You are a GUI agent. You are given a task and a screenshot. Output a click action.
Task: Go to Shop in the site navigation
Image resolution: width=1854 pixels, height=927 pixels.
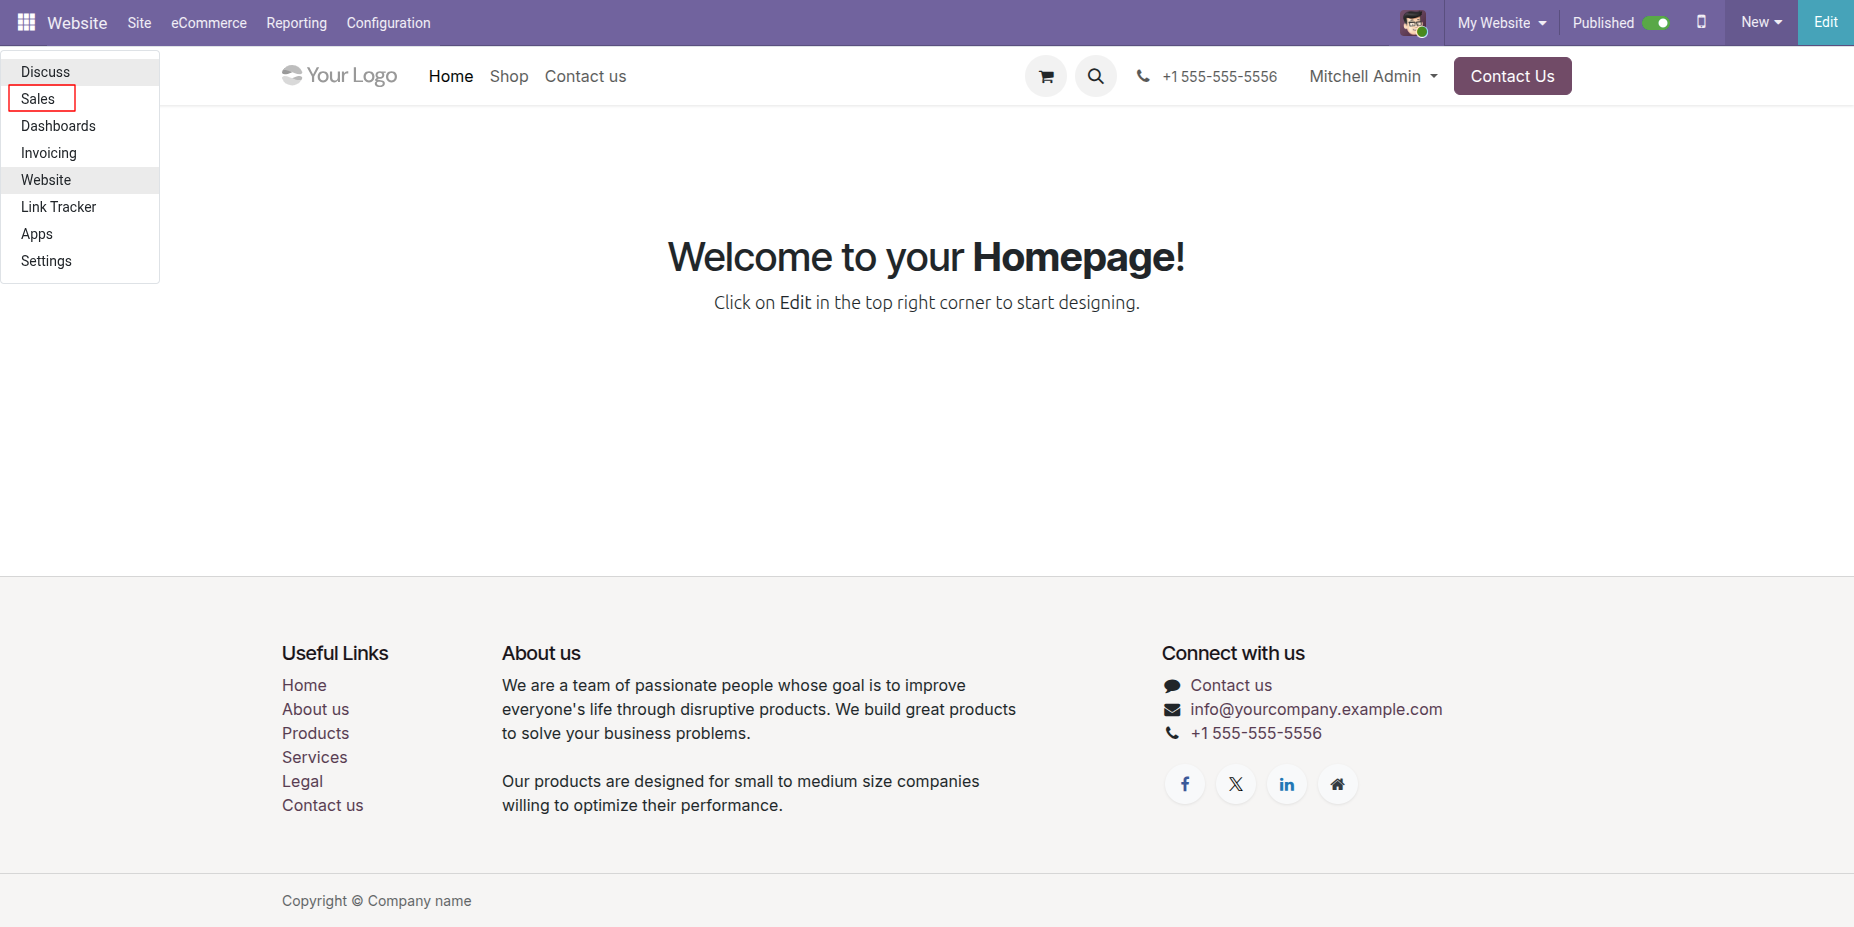tap(509, 76)
